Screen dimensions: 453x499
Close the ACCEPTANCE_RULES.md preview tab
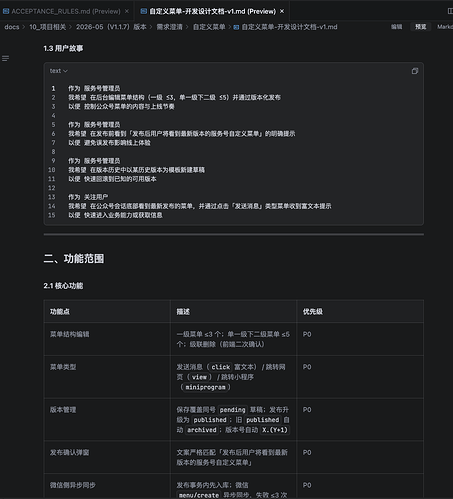pyautogui.click(x=127, y=11)
